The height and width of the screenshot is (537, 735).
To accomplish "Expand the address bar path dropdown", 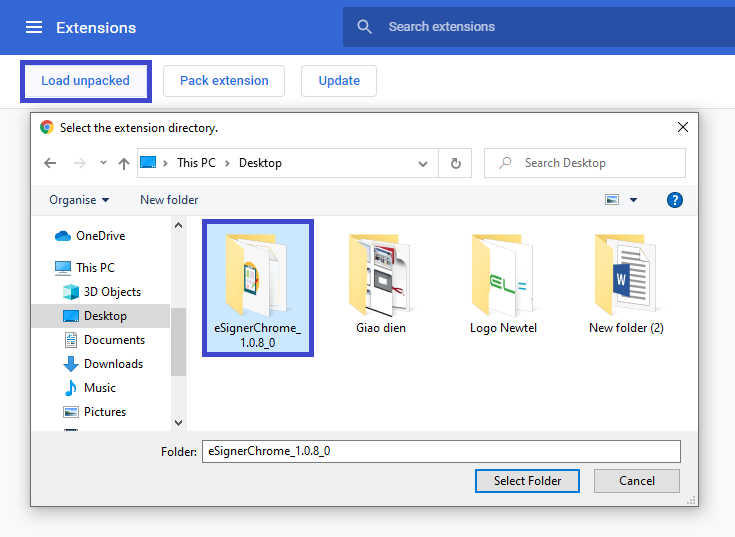I will coord(424,163).
